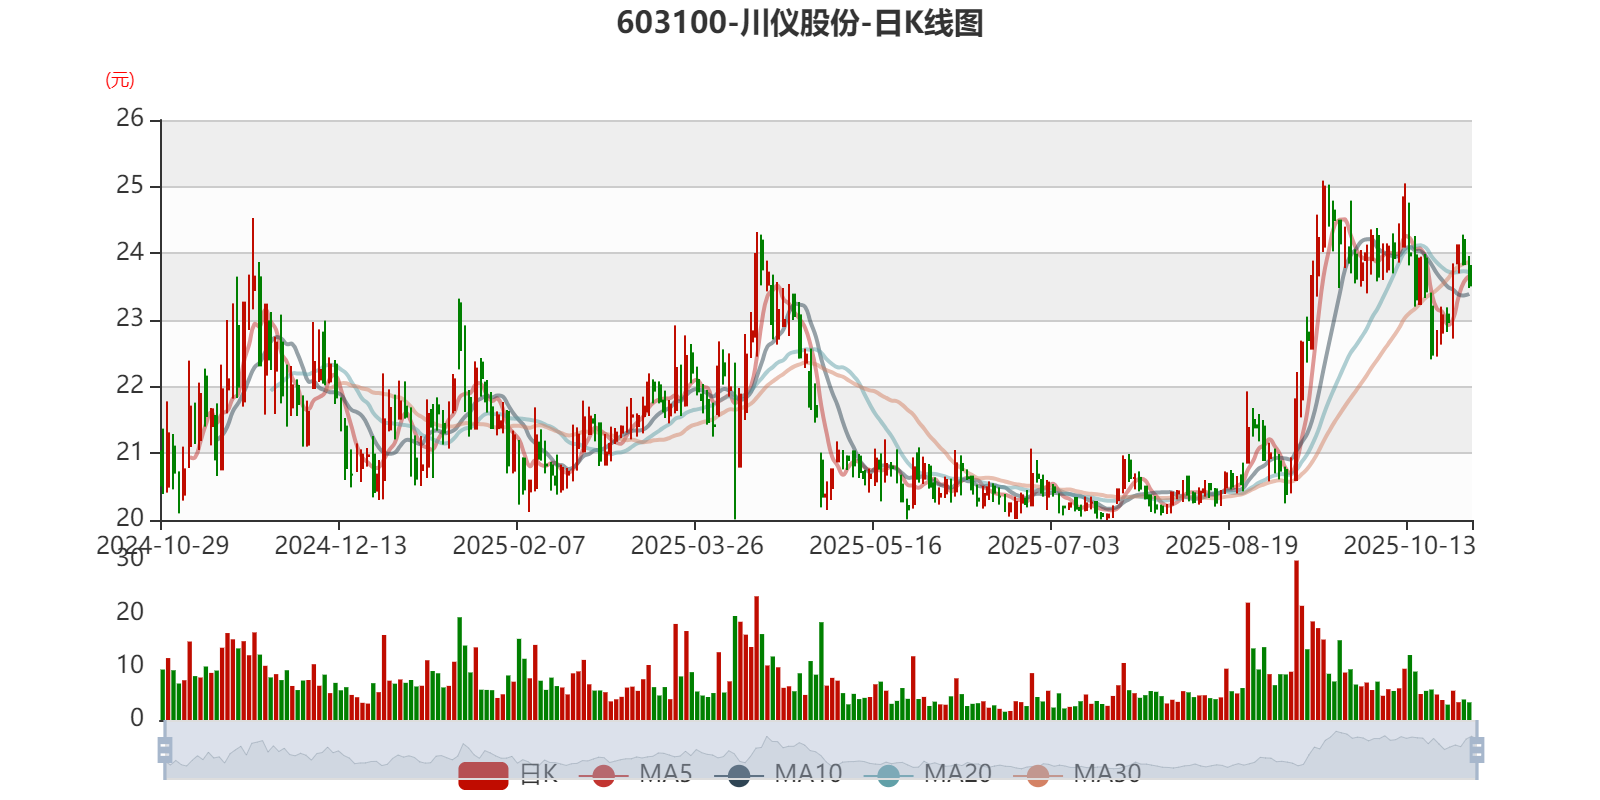Click the 22 price axis label
The width and height of the screenshot is (1600, 800).
pos(130,386)
